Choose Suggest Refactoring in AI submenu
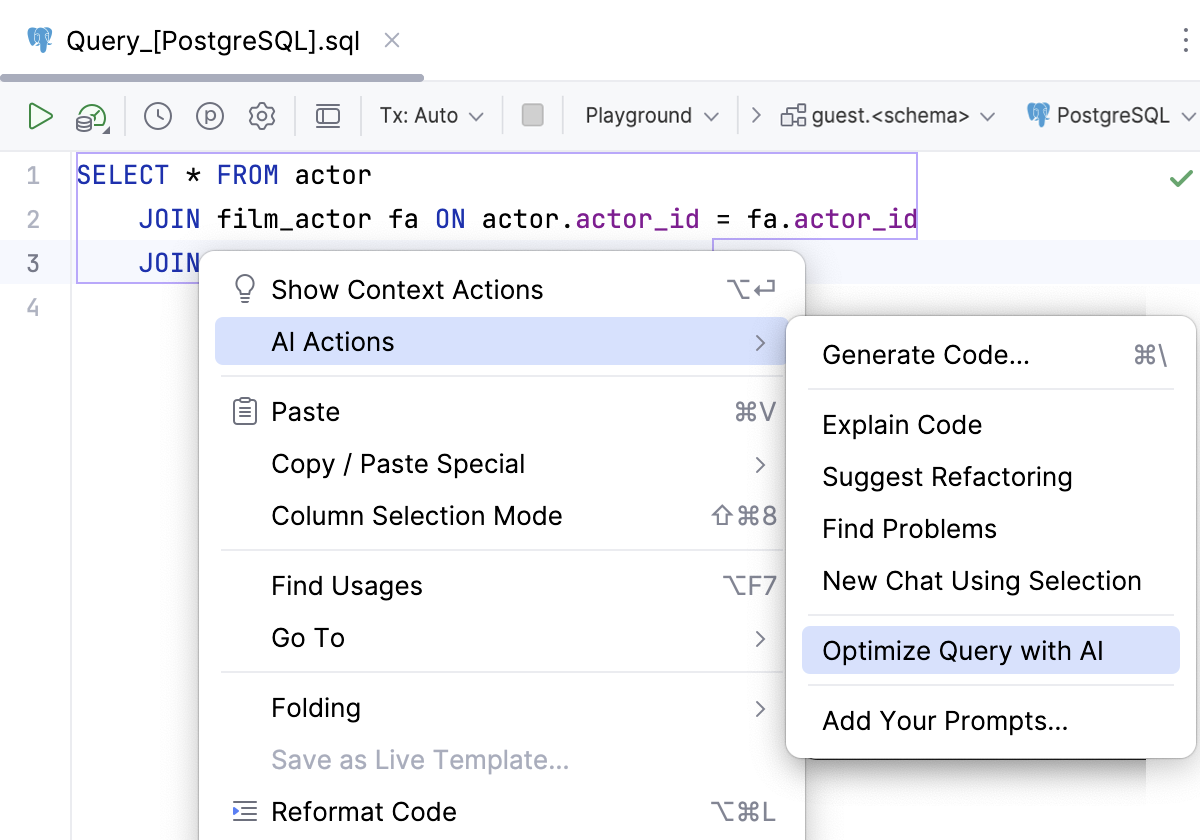The height and width of the screenshot is (840, 1200). [x=991, y=477]
